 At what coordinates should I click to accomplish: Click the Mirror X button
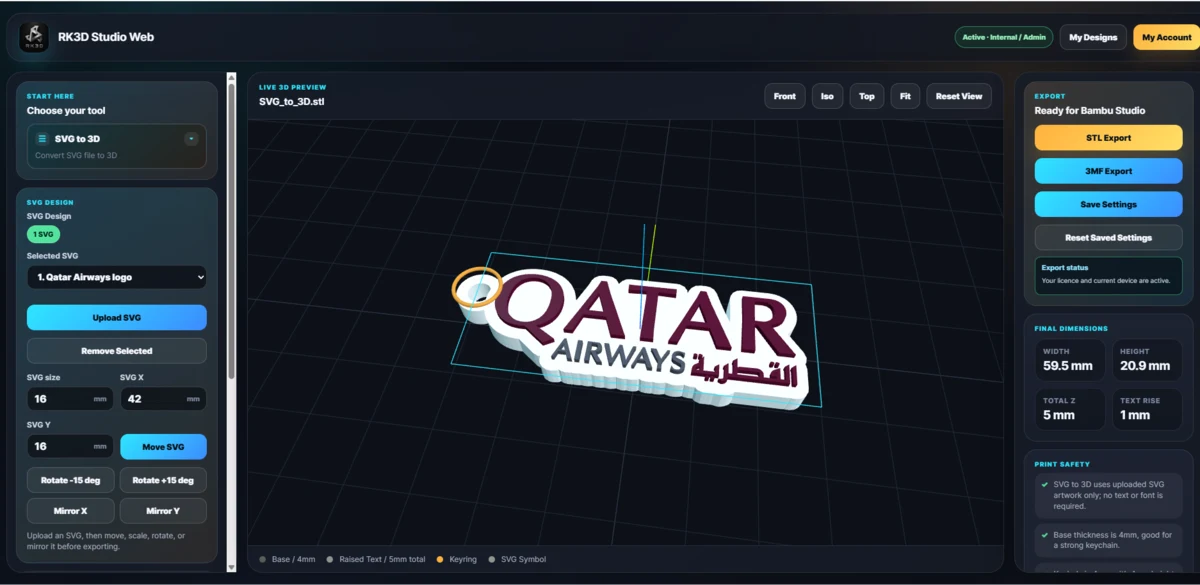(70, 511)
